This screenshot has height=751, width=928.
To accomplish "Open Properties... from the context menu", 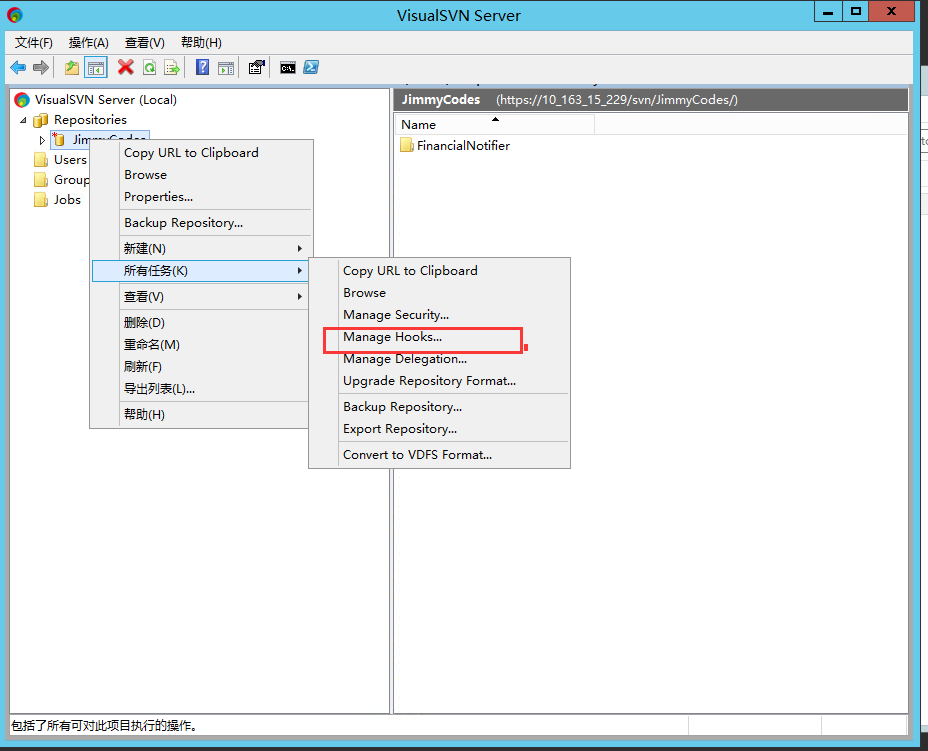I will (202, 197).
